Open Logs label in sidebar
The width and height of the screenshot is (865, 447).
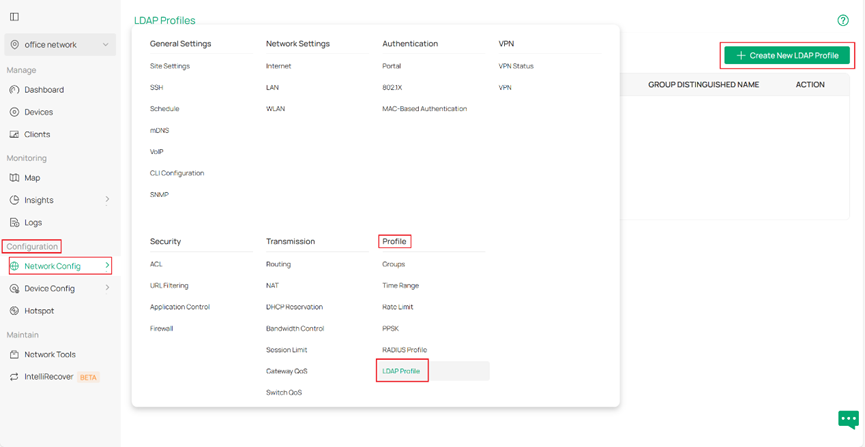(33, 222)
